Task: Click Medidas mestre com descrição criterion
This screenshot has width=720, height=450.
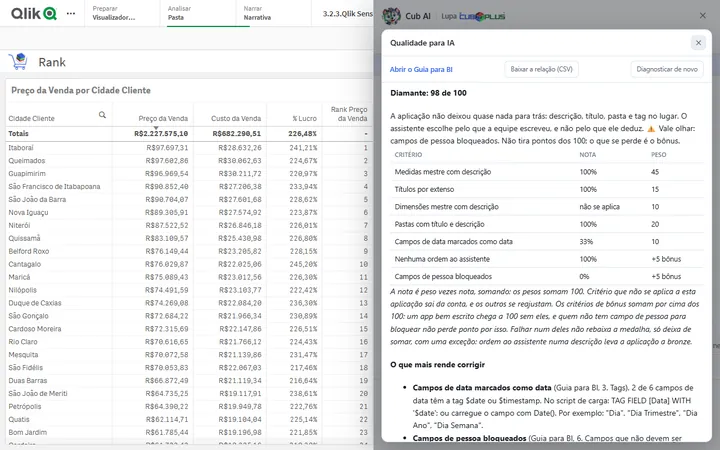Action: pyautogui.click(x=546, y=172)
